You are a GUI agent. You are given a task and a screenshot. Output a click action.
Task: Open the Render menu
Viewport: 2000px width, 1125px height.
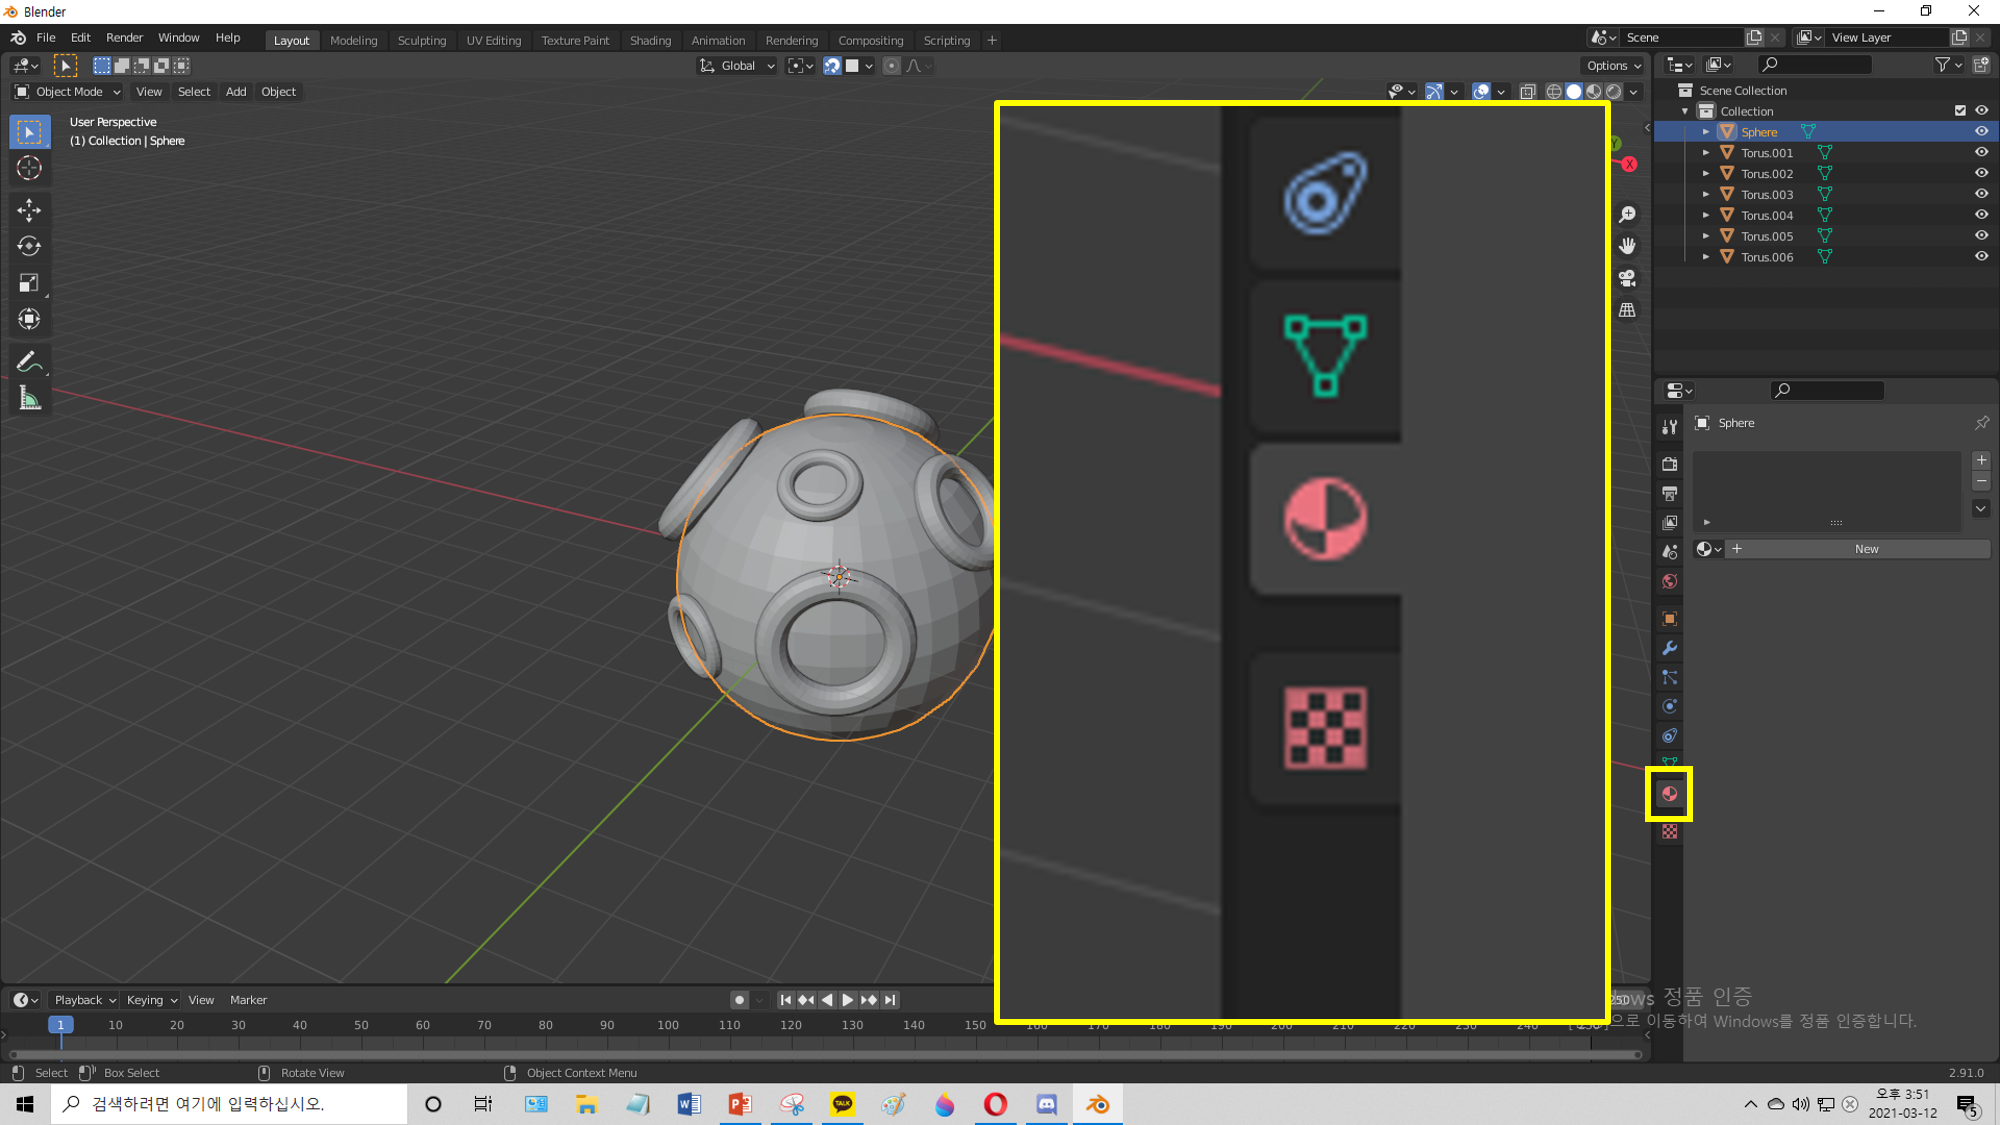[x=124, y=38]
